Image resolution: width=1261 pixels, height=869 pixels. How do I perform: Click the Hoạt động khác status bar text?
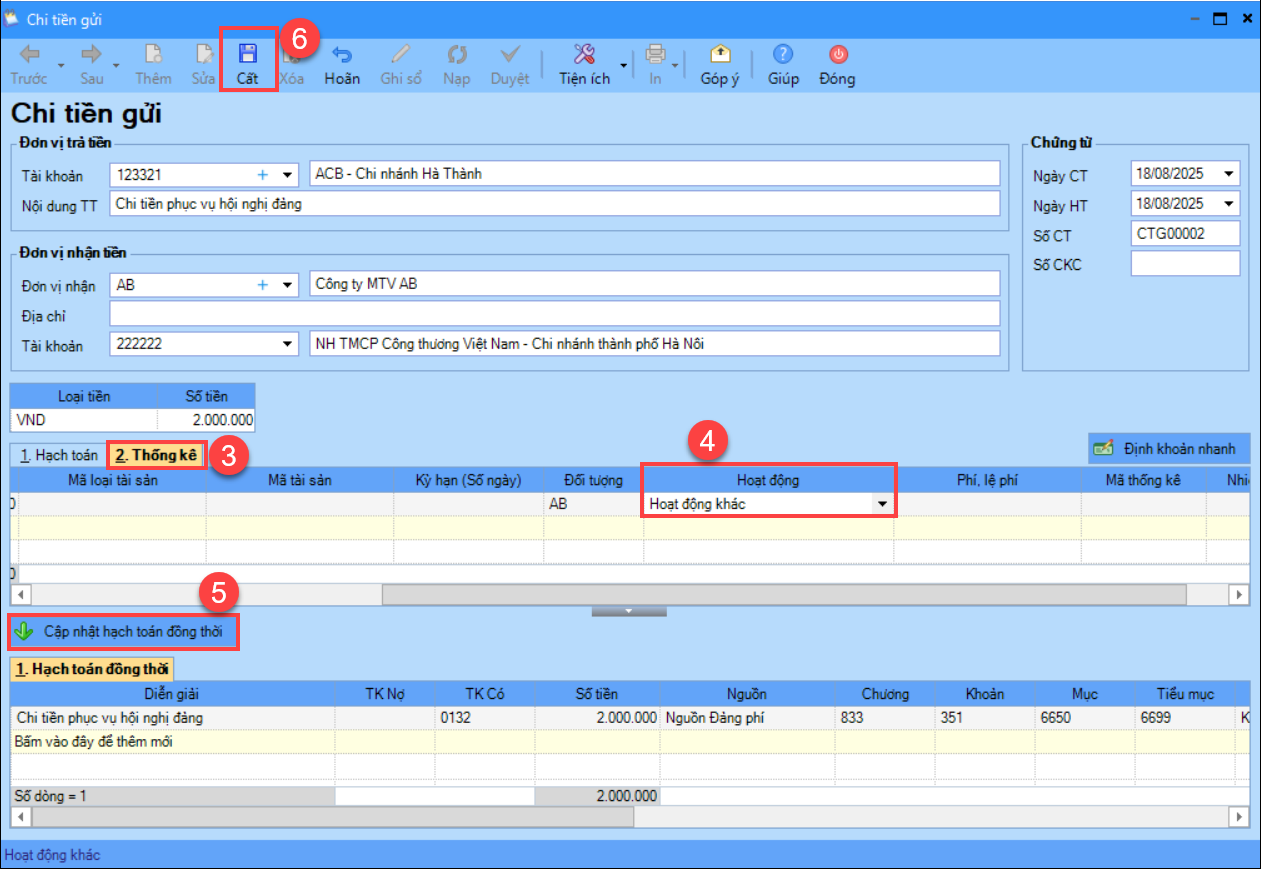pyautogui.click(x=53, y=855)
